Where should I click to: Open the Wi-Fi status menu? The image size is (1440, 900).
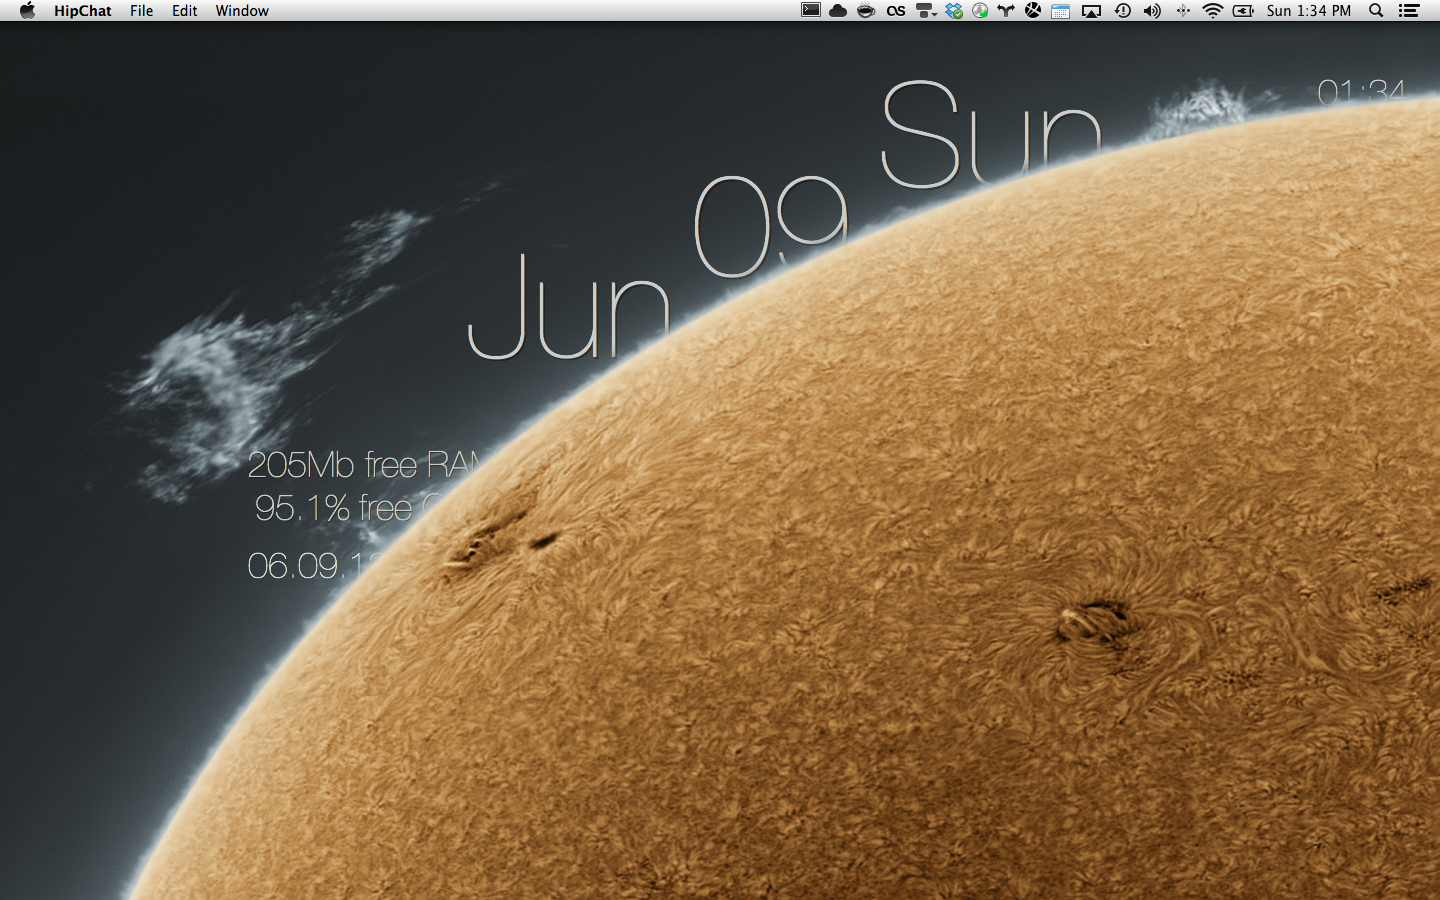(1213, 11)
